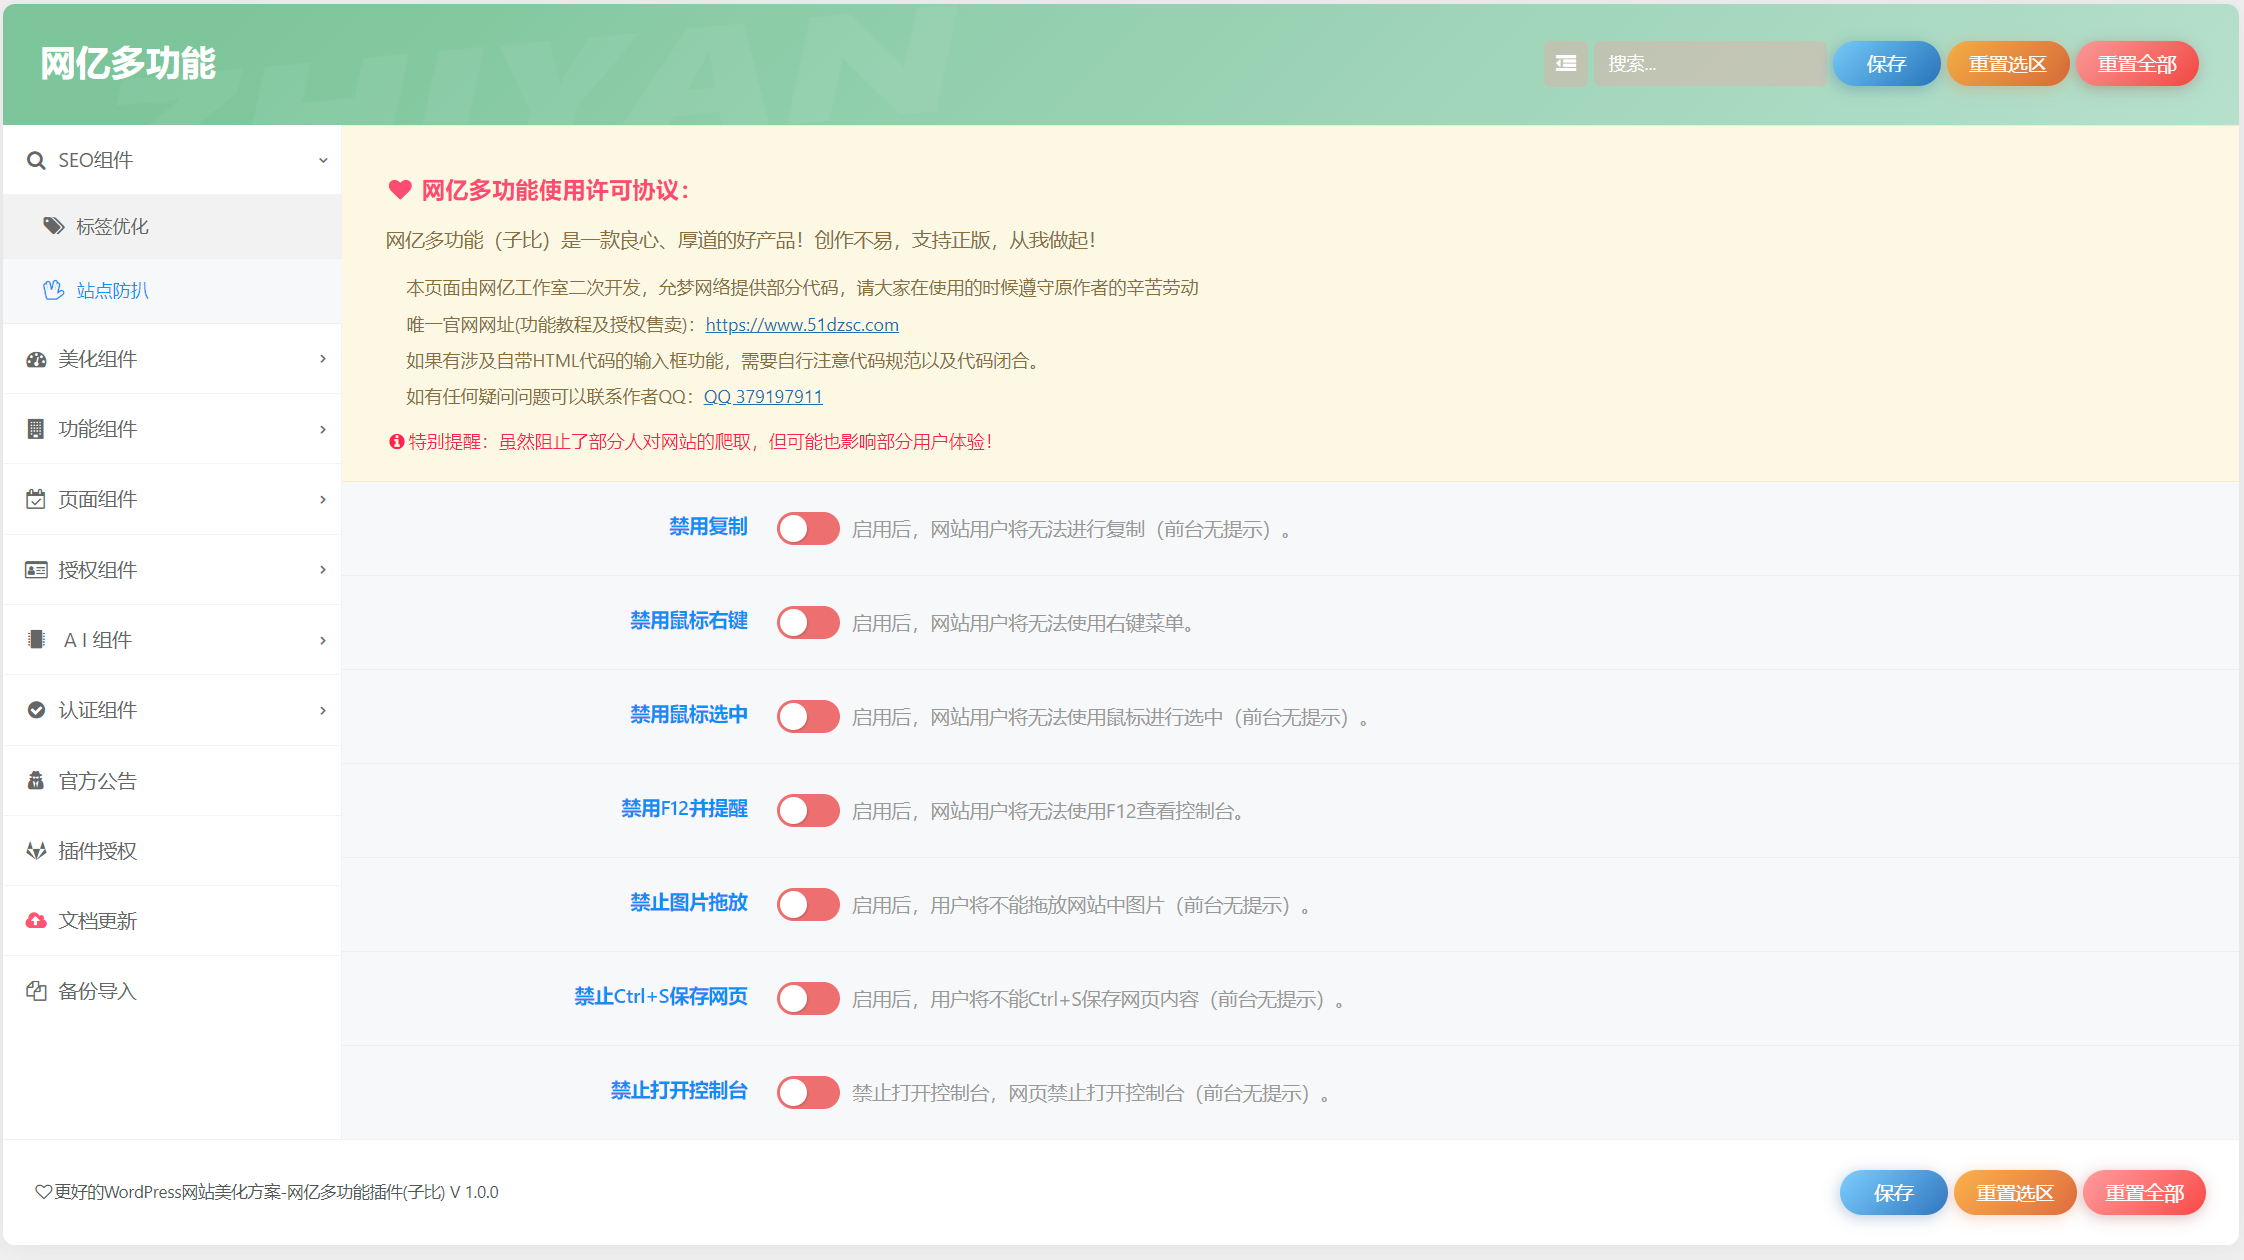The image size is (2244, 1260).
Task: Open the https://www.51dzsc.com link
Action: pyautogui.click(x=802, y=325)
